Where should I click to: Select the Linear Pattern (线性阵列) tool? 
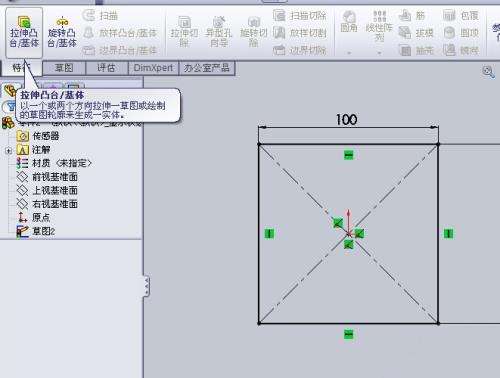(379, 26)
